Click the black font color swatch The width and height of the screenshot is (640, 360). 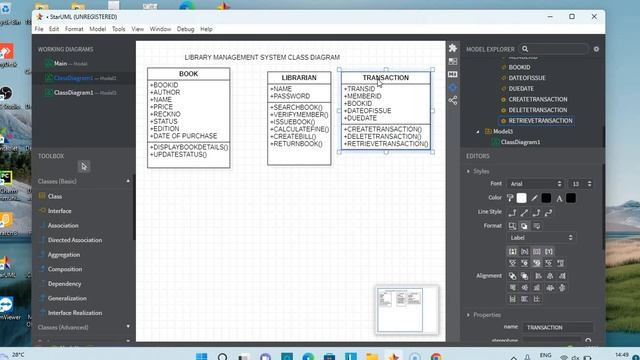(x=571, y=198)
